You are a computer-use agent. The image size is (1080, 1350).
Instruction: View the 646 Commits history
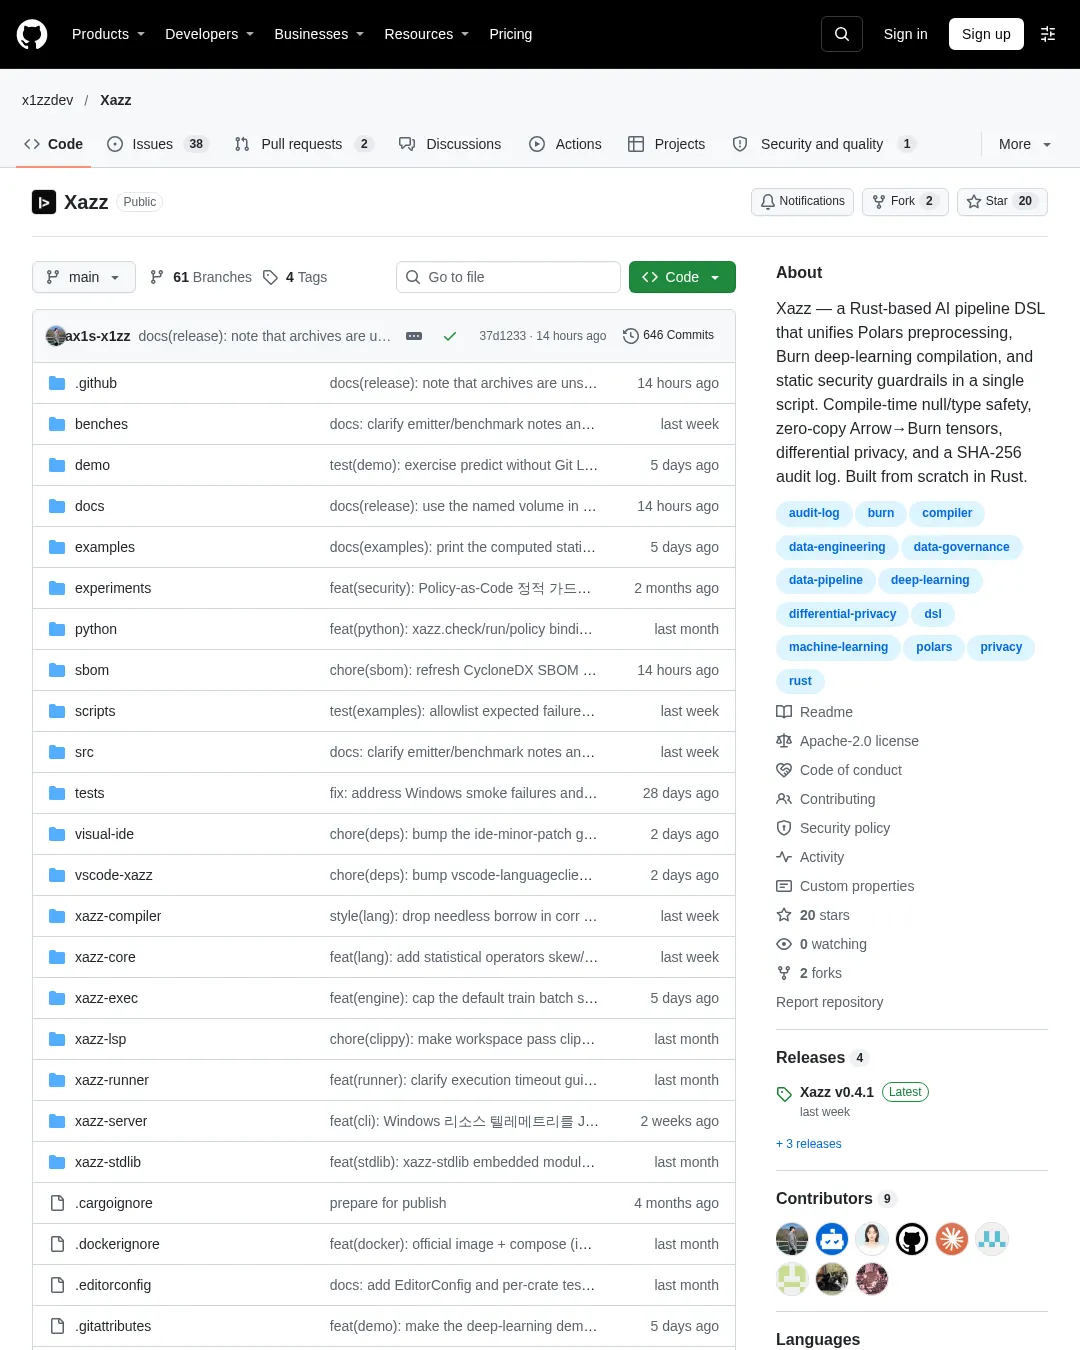click(668, 336)
